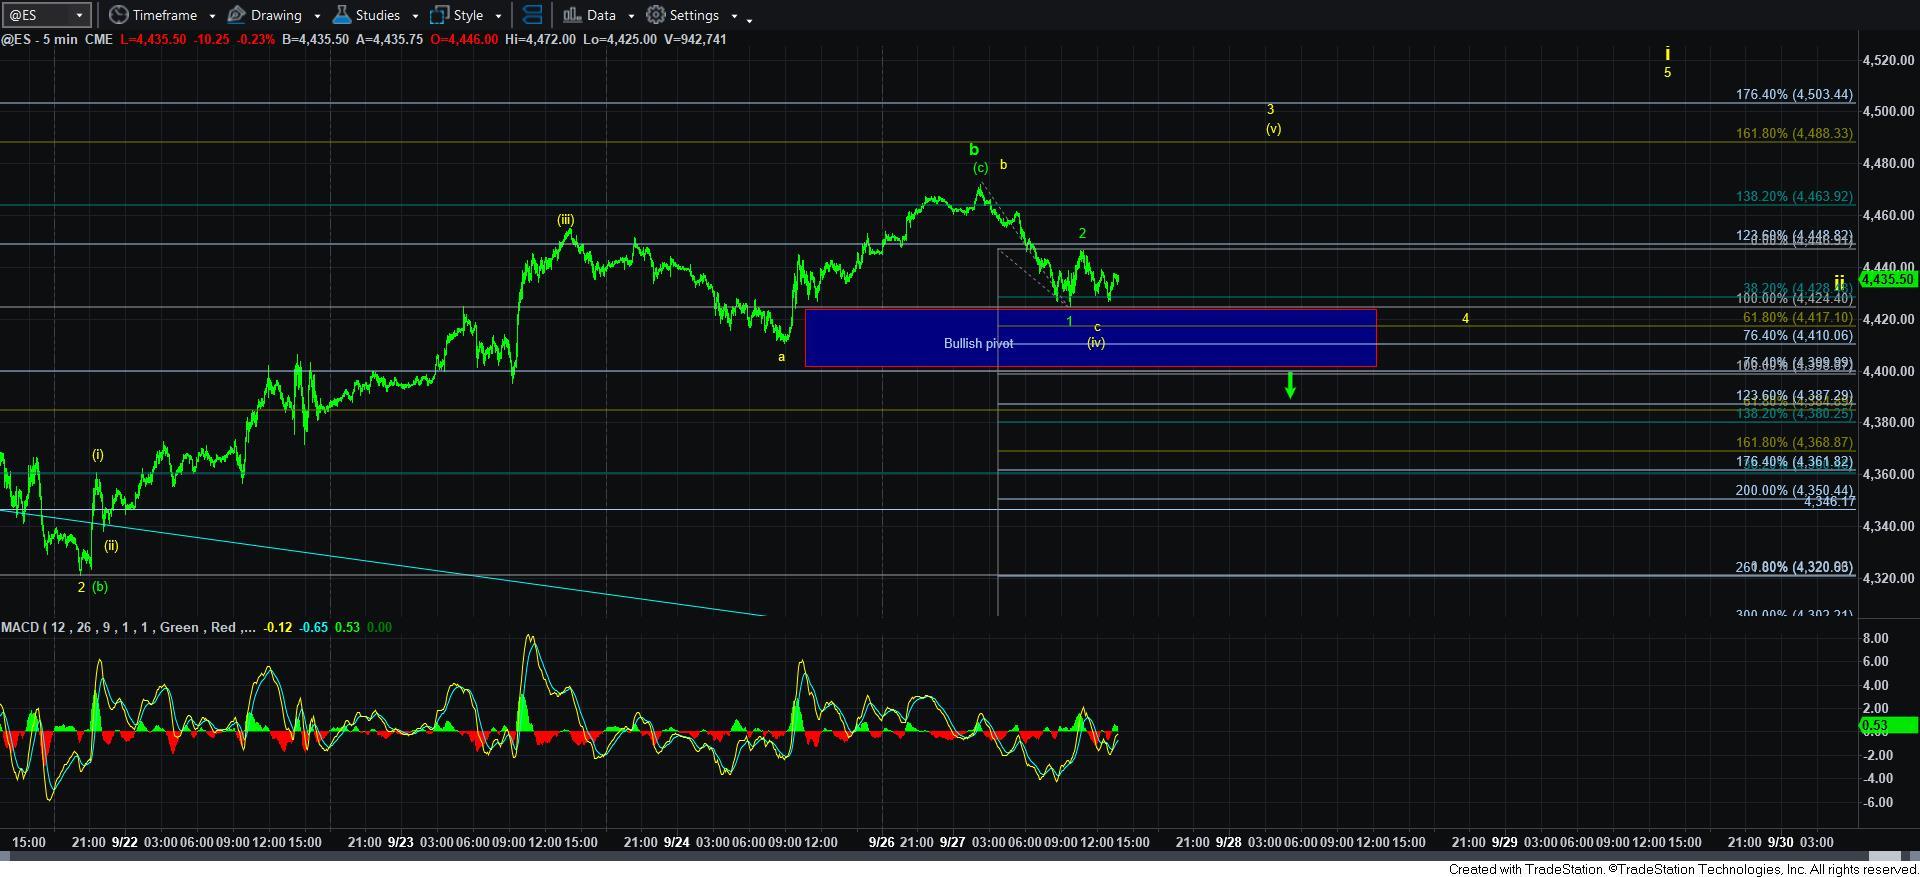Open the Timeframe menu label
1920x877 pixels.
click(164, 15)
